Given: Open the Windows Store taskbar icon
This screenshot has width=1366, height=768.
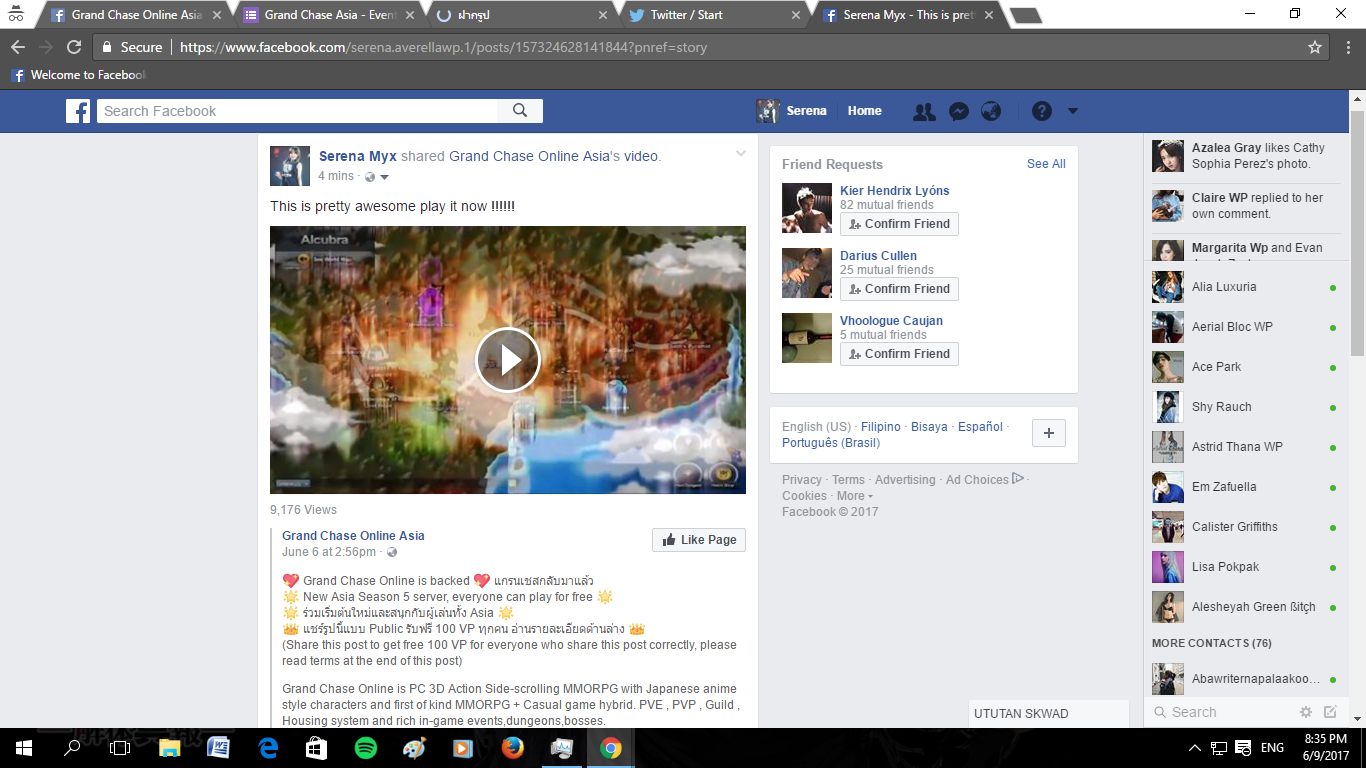Looking at the screenshot, I should 317,748.
